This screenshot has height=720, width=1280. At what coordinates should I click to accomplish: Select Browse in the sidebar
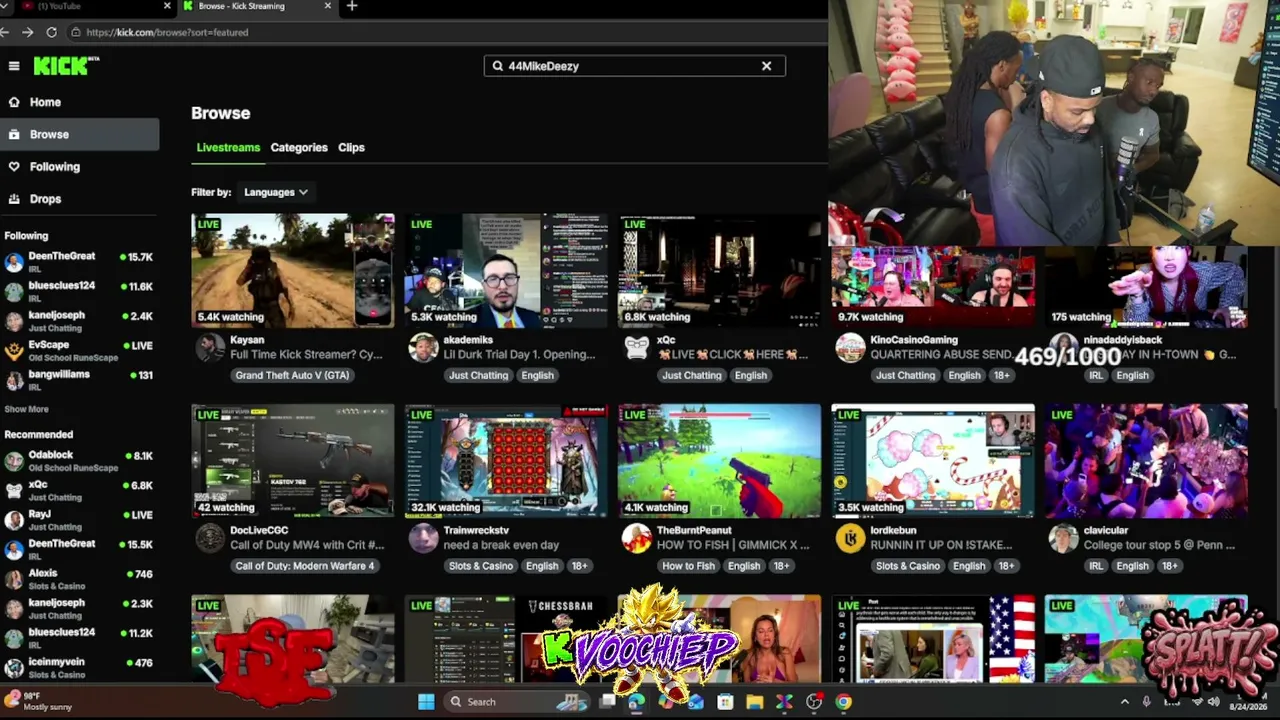click(80, 134)
